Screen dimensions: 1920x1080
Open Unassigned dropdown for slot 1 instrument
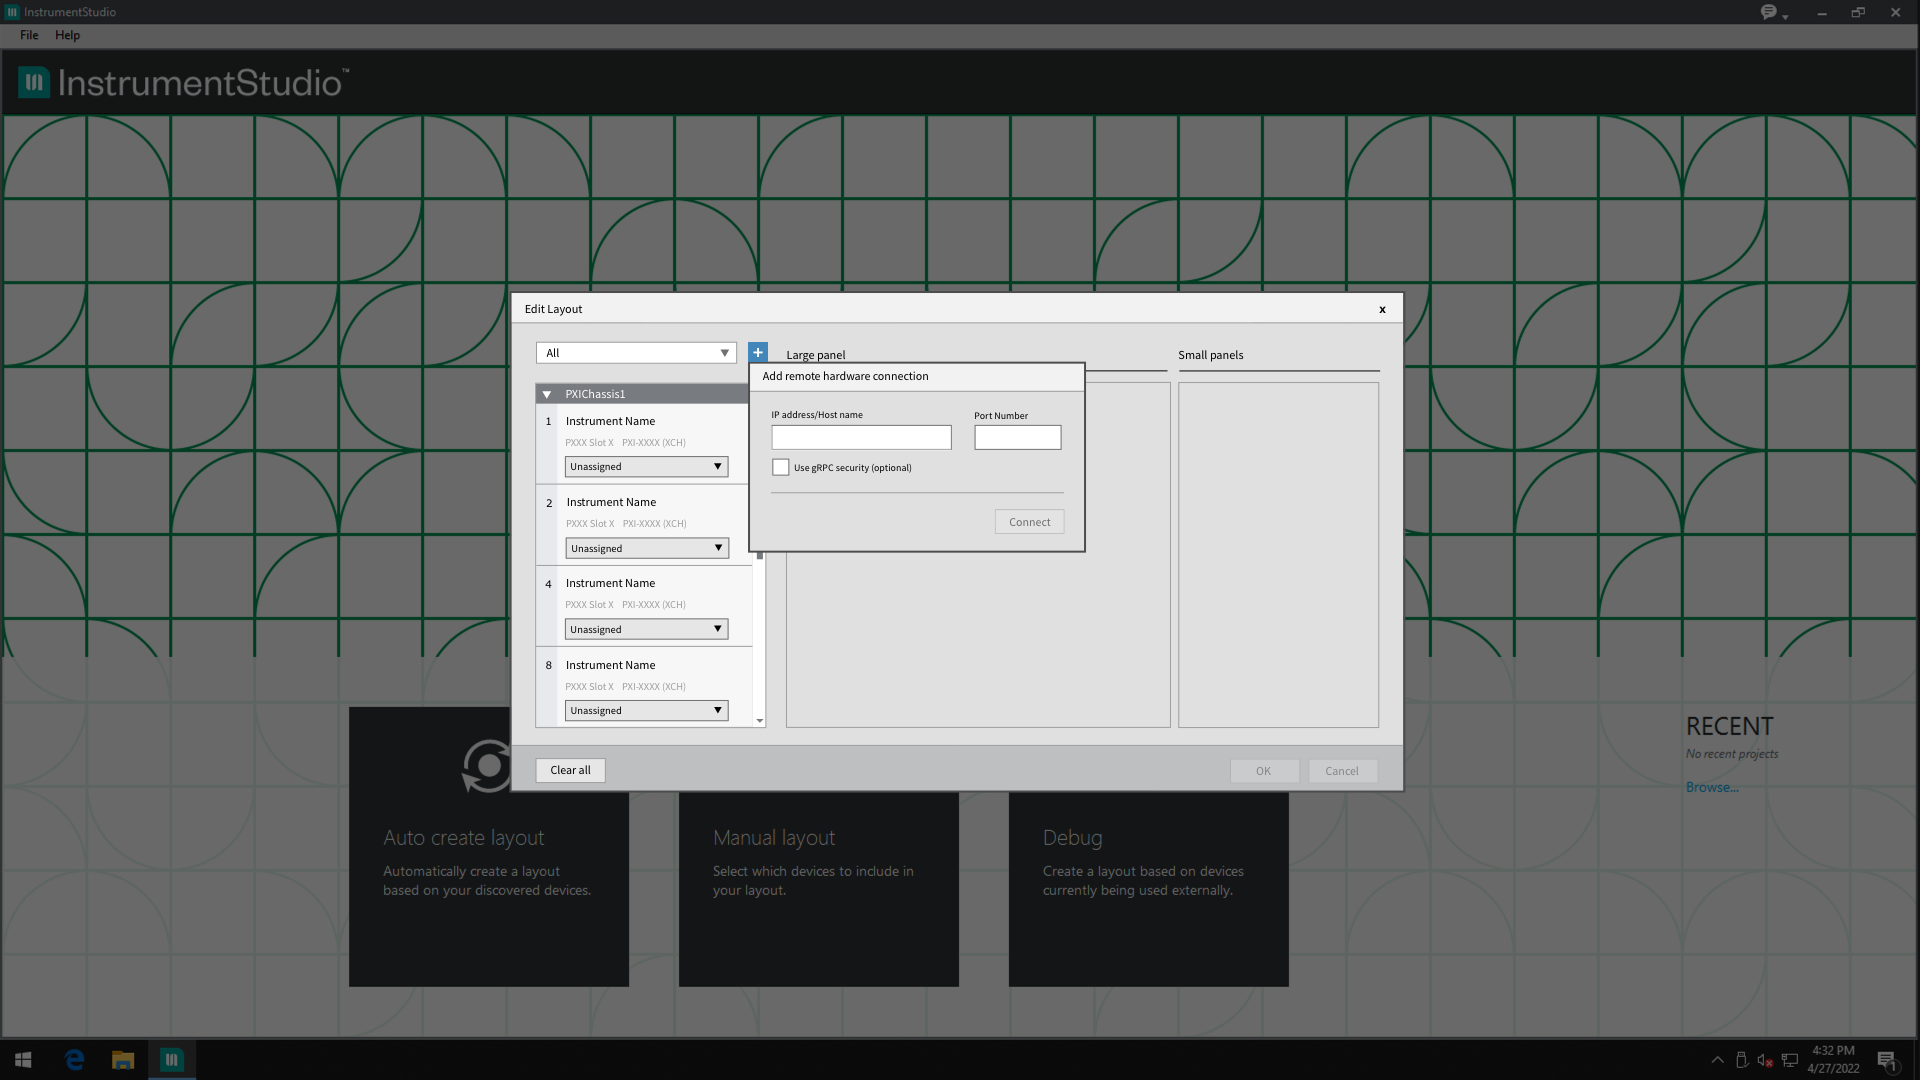click(646, 467)
